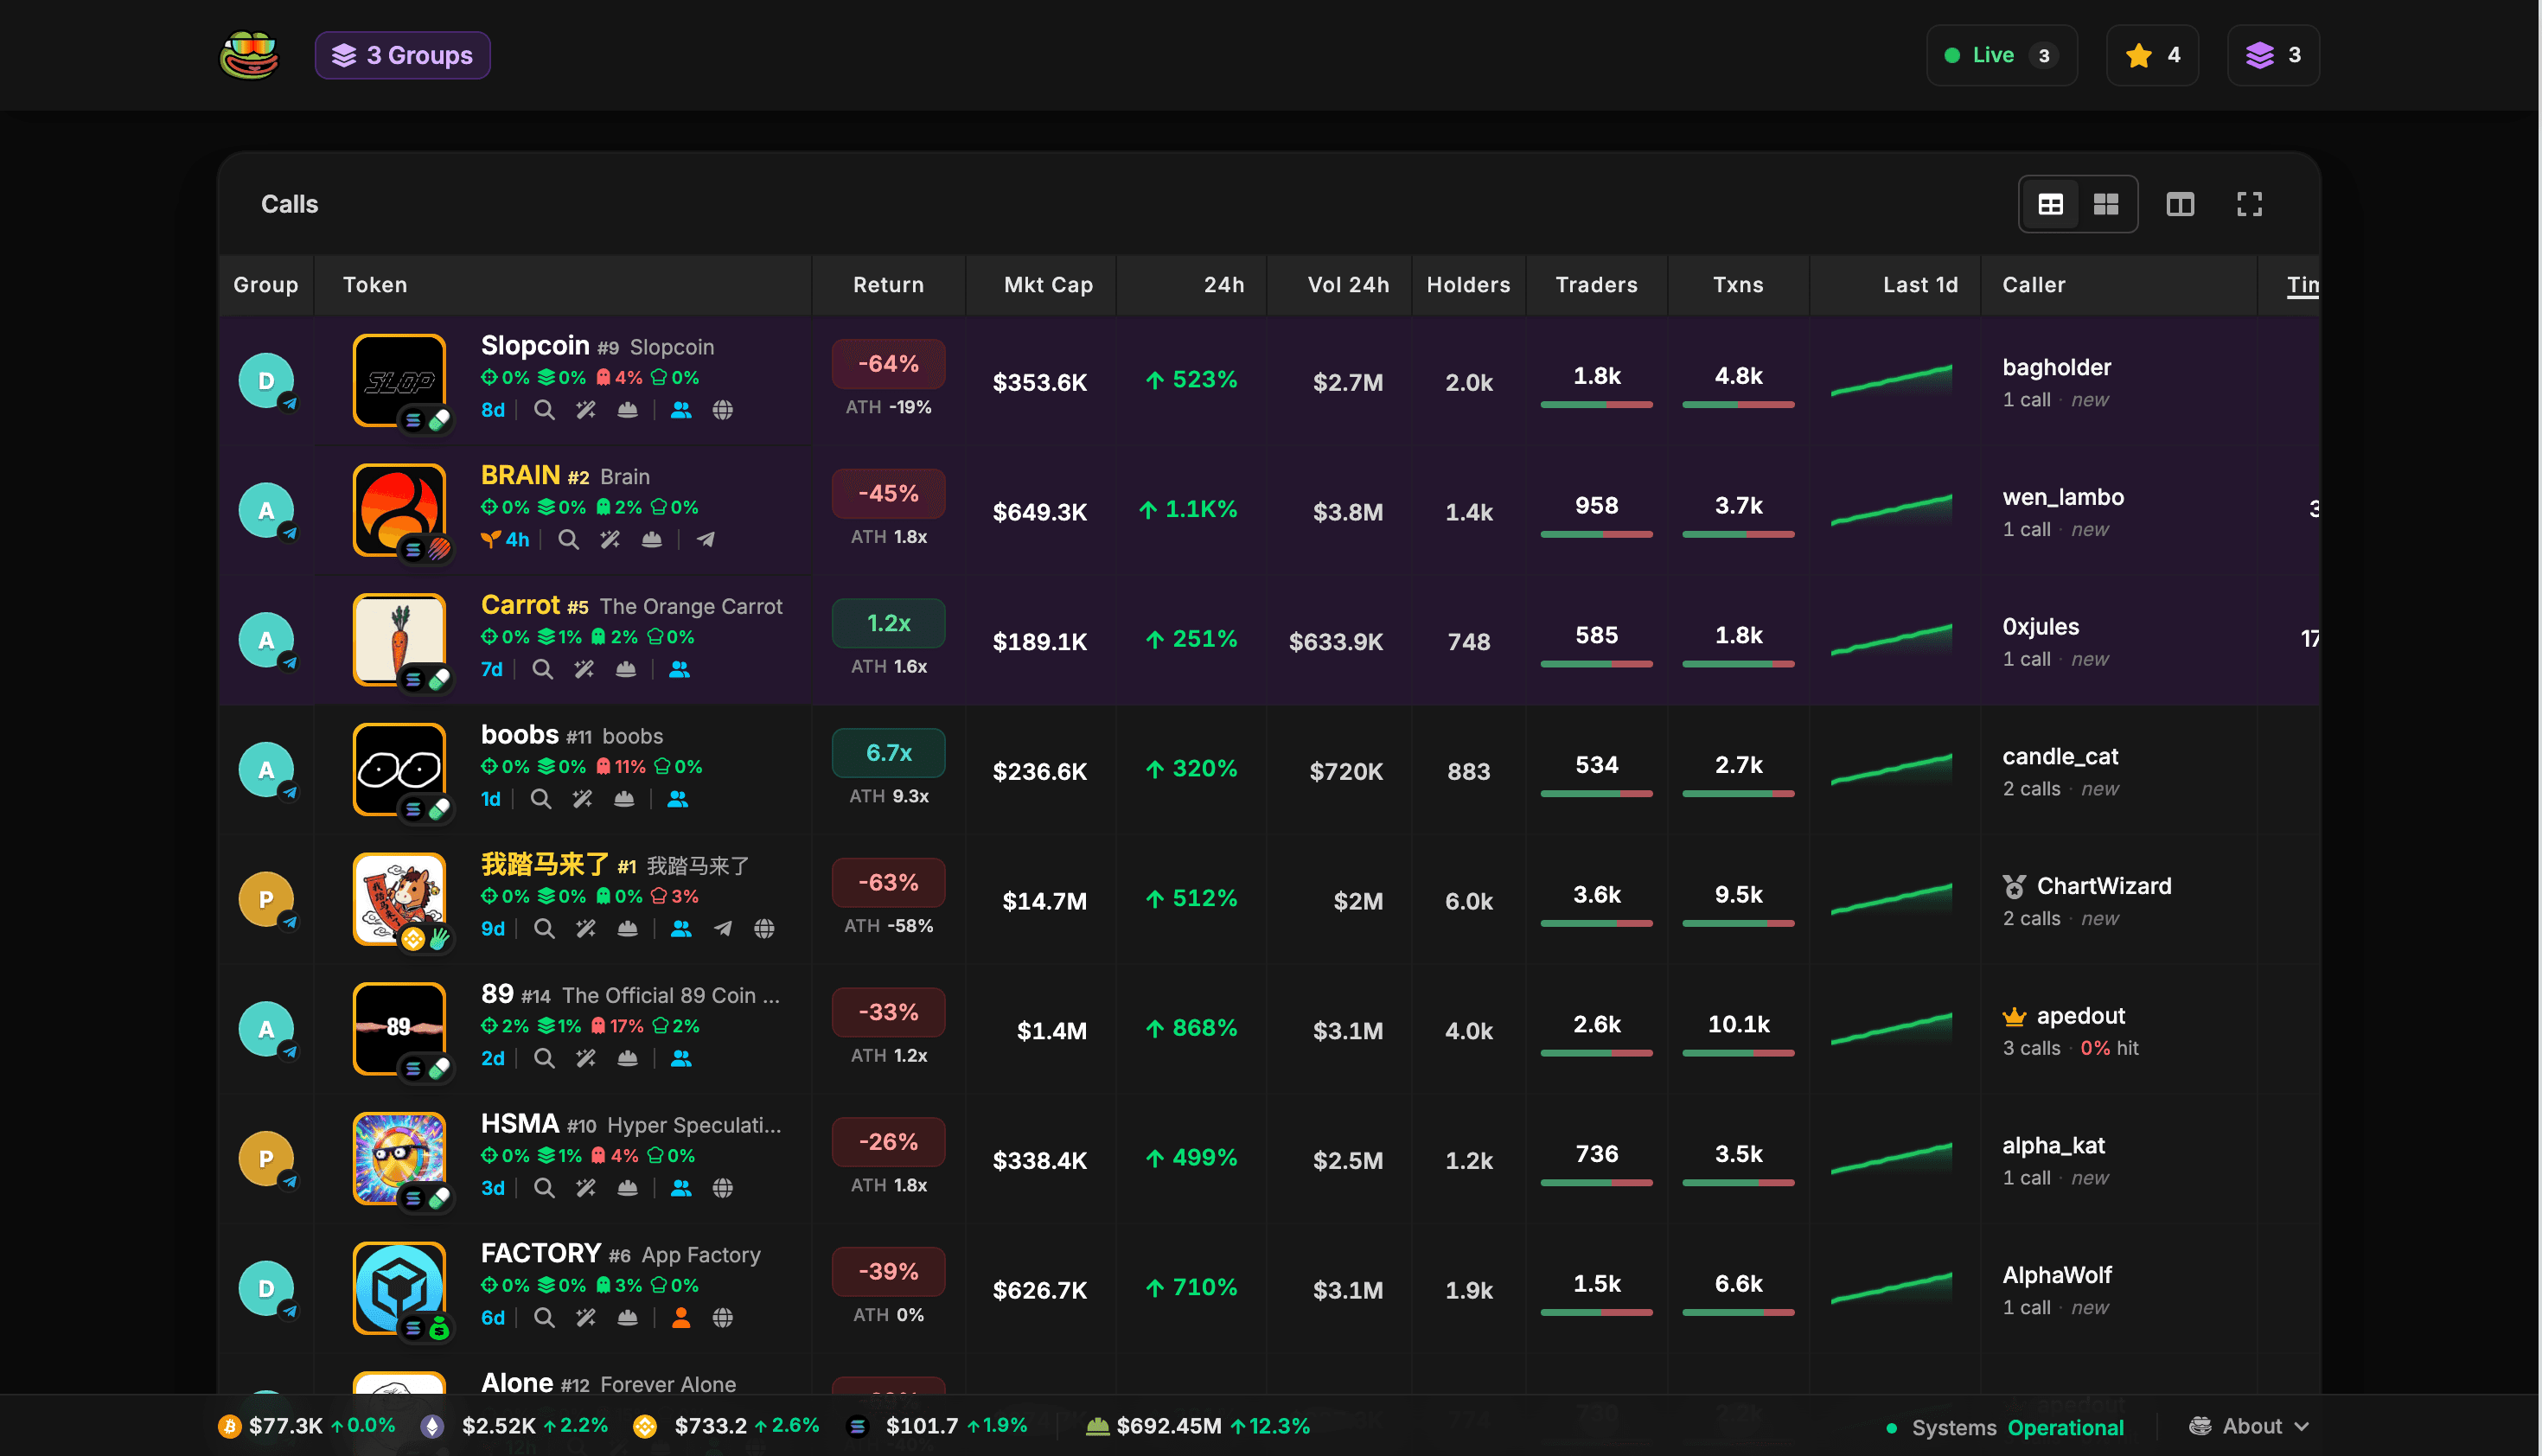Open Slopcoin token thumbnail

[400, 381]
